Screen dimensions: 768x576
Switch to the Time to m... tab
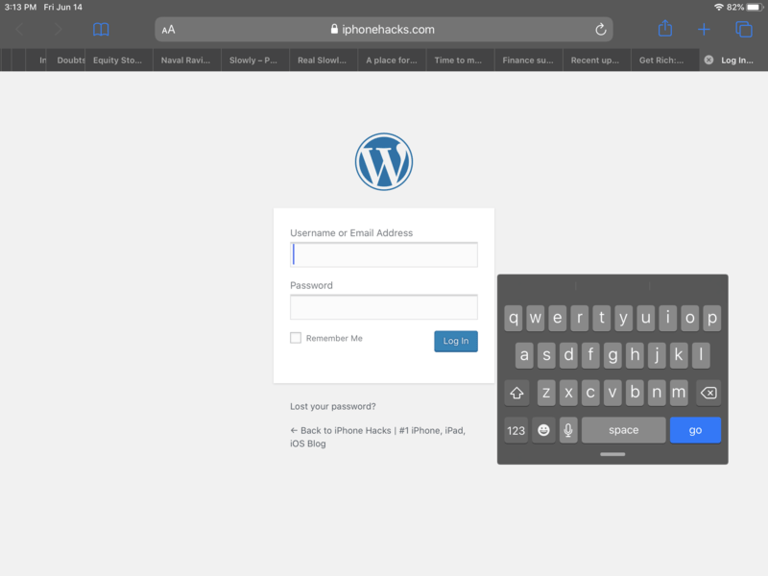tap(458, 60)
